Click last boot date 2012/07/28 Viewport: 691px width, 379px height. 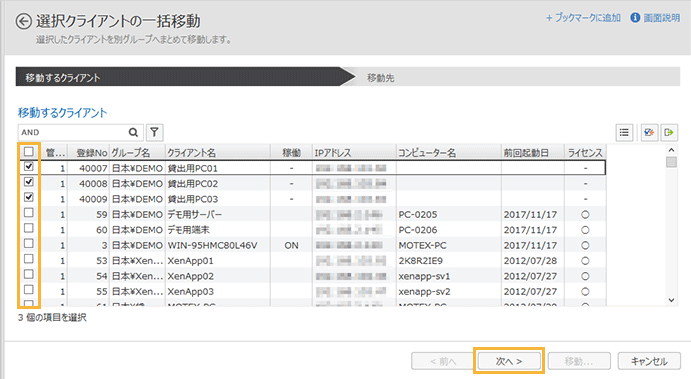point(530,261)
